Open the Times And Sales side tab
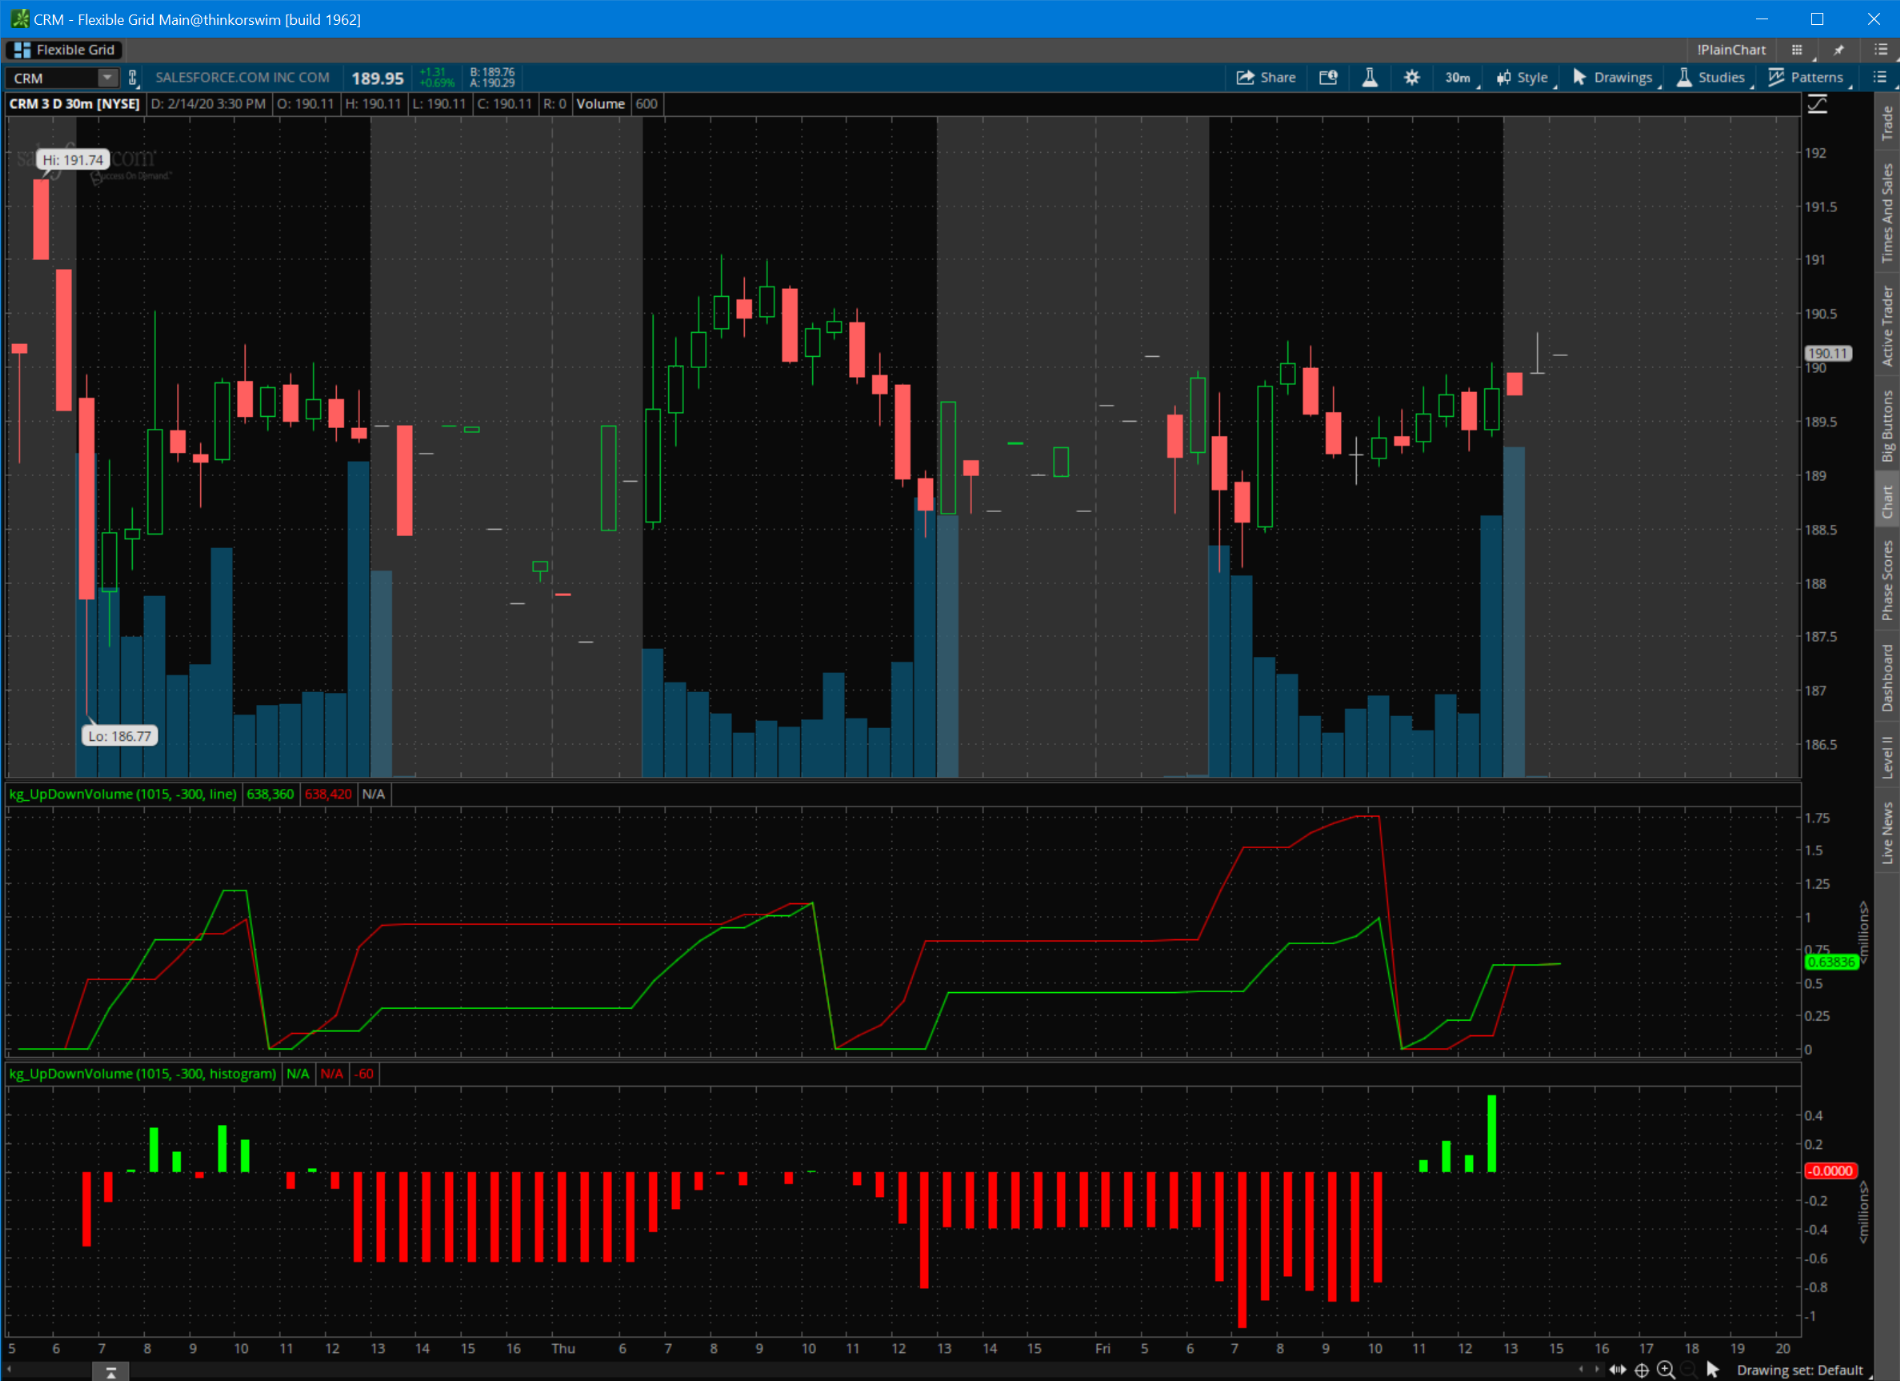 pyautogui.click(x=1887, y=212)
